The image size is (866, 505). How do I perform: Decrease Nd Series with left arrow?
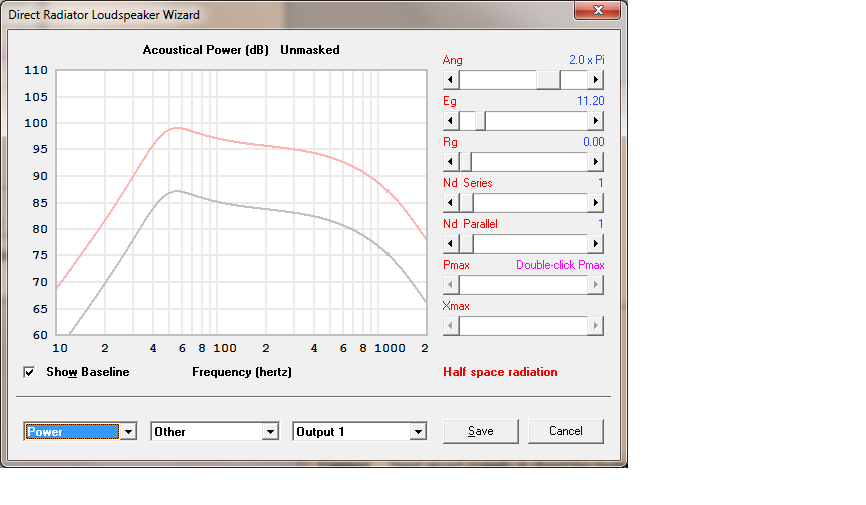click(x=451, y=203)
